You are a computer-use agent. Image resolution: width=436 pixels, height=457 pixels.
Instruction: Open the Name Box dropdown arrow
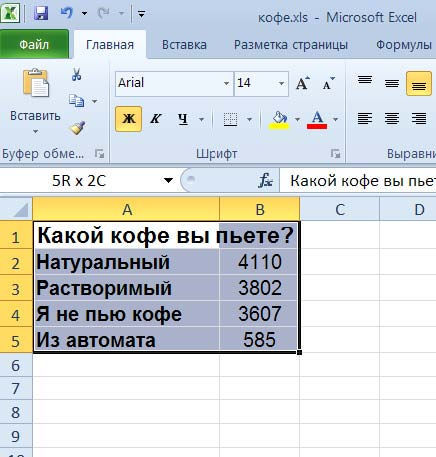(x=168, y=181)
